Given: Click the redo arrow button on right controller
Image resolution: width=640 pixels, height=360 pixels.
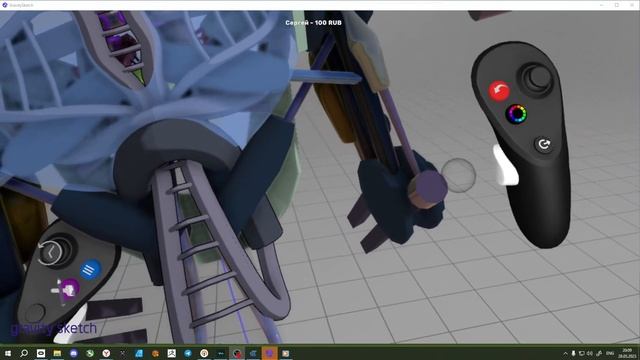Looking at the screenshot, I should tap(544, 144).
